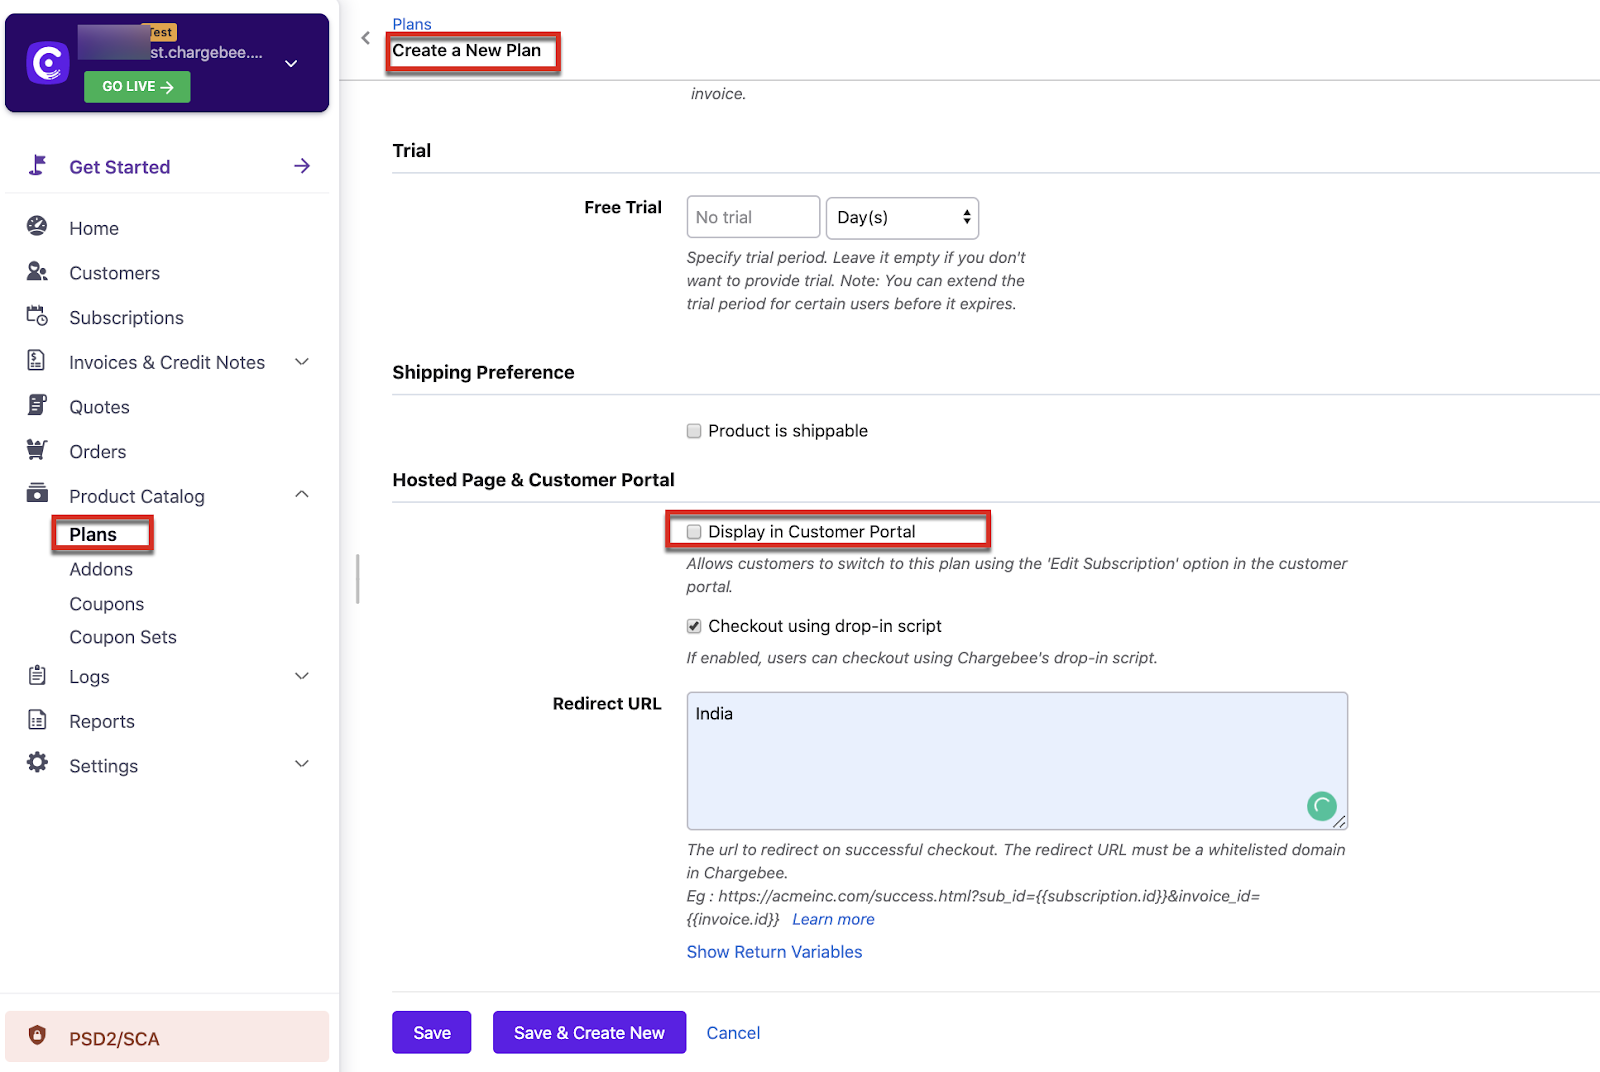Viewport: 1600px width, 1072px height.
Task: Open the Day(s) trial period dropdown
Action: pos(900,217)
